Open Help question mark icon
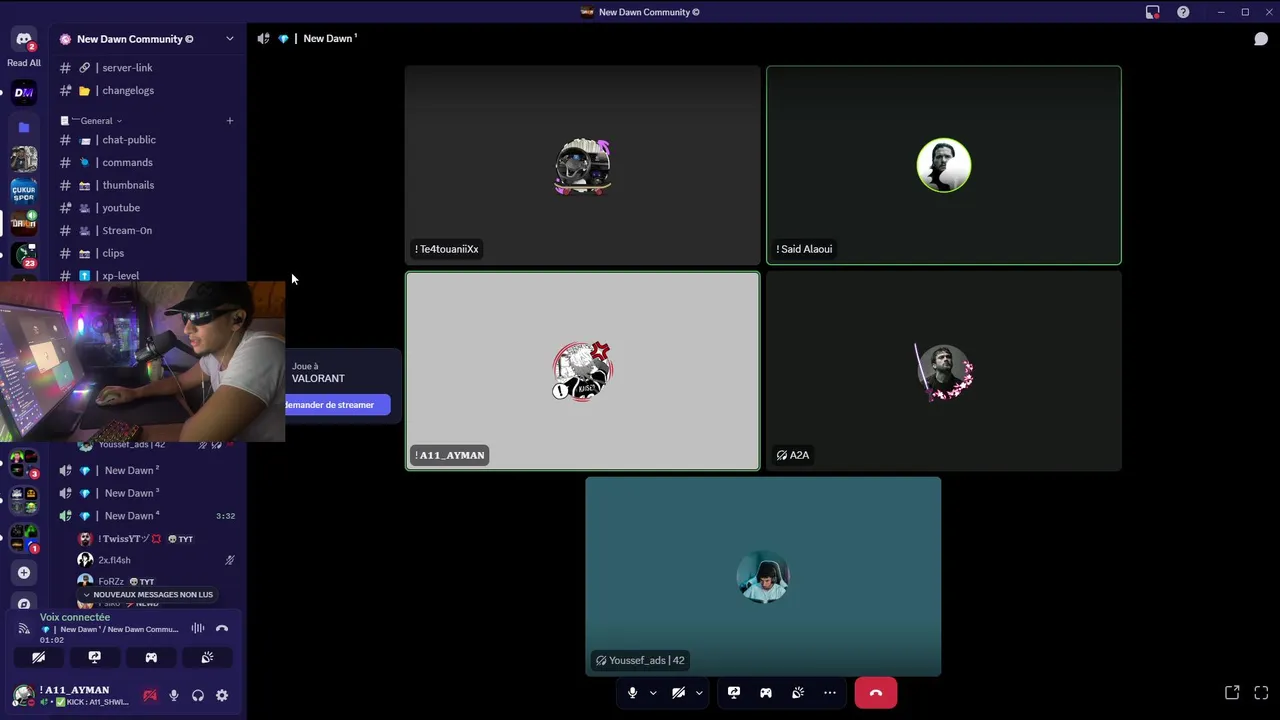This screenshot has height=720, width=1280. point(1183,12)
